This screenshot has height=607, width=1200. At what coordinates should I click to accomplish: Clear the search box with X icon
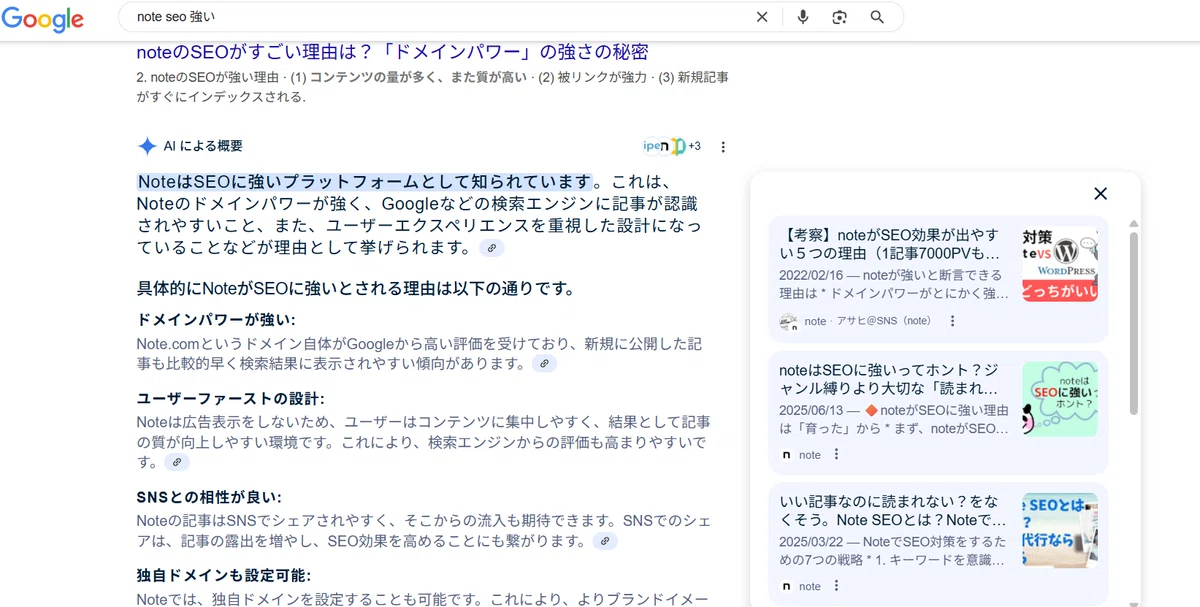pos(762,17)
